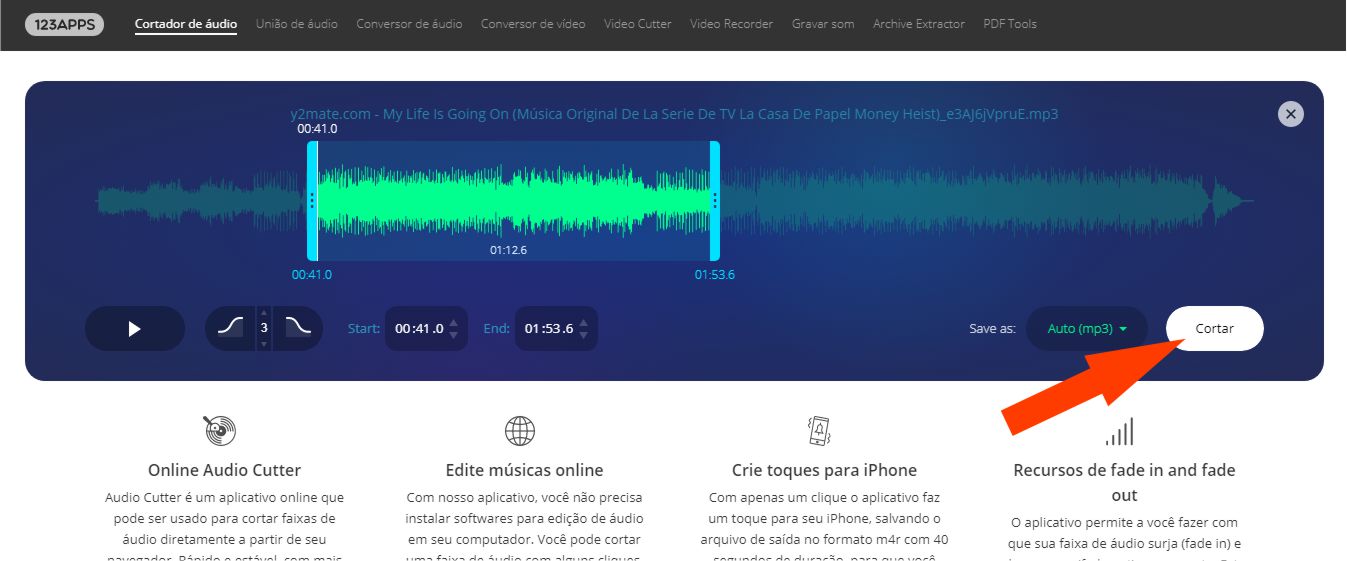
Task: Click the vinyl record Online Audio Cutter icon
Action: click(220, 431)
